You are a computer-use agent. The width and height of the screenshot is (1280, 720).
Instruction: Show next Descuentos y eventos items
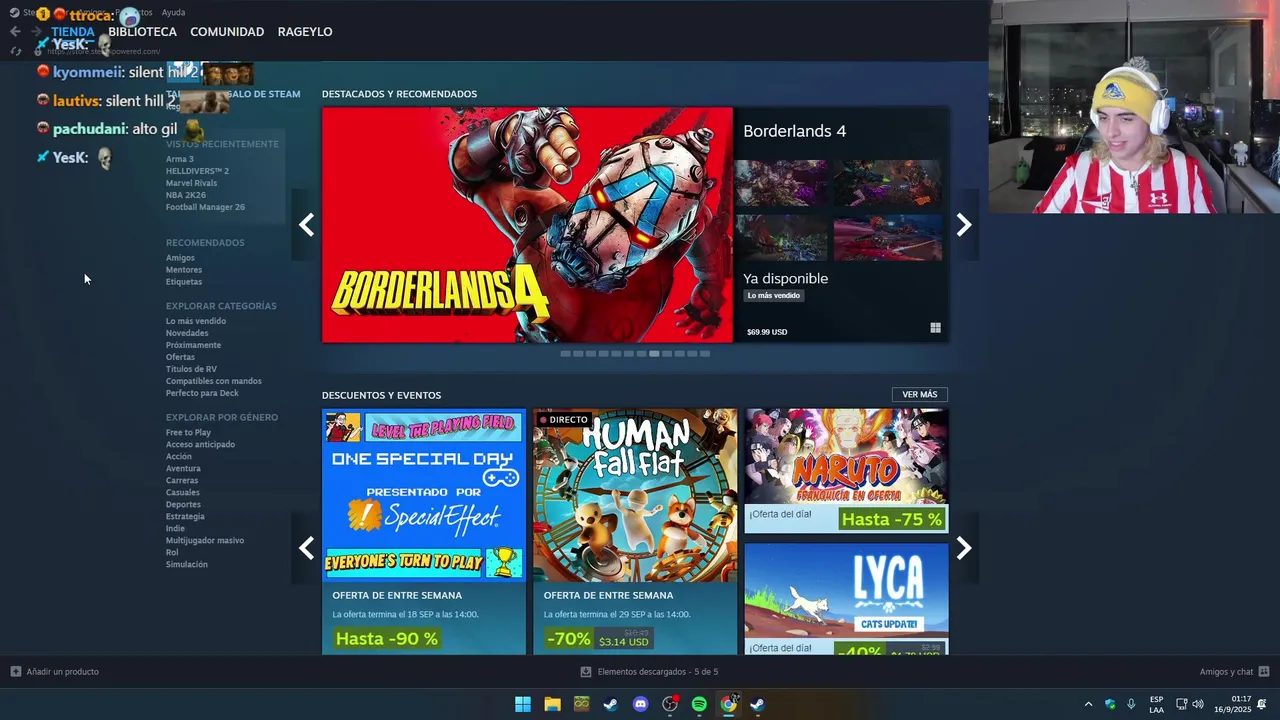click(x=964, y=548)
